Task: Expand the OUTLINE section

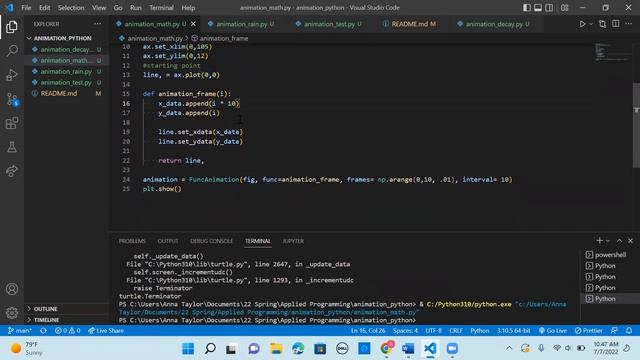Action: click(x=67, y=309)
